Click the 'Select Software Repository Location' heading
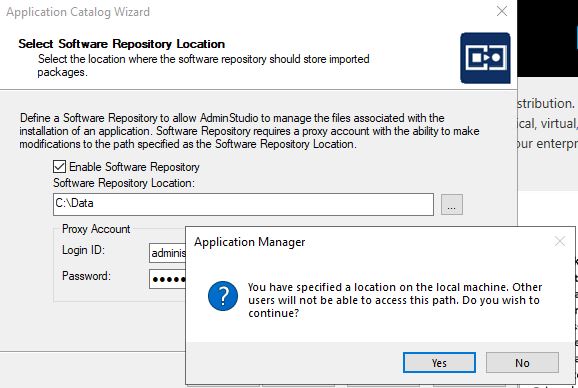Image resolution: width=578 pixels, height=388 pixels. (x=122, y=44)
